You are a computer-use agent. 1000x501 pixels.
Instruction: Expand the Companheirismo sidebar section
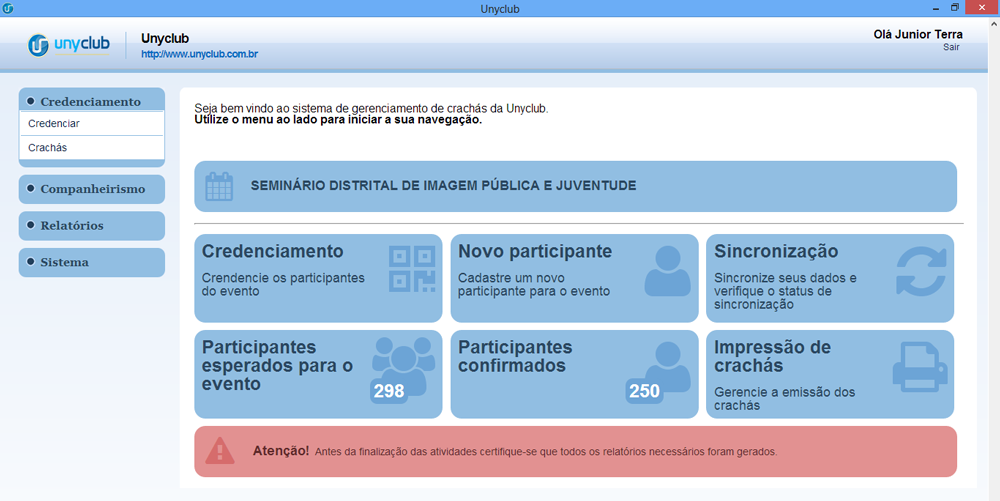pyautogui.click(x=91, y=189)
